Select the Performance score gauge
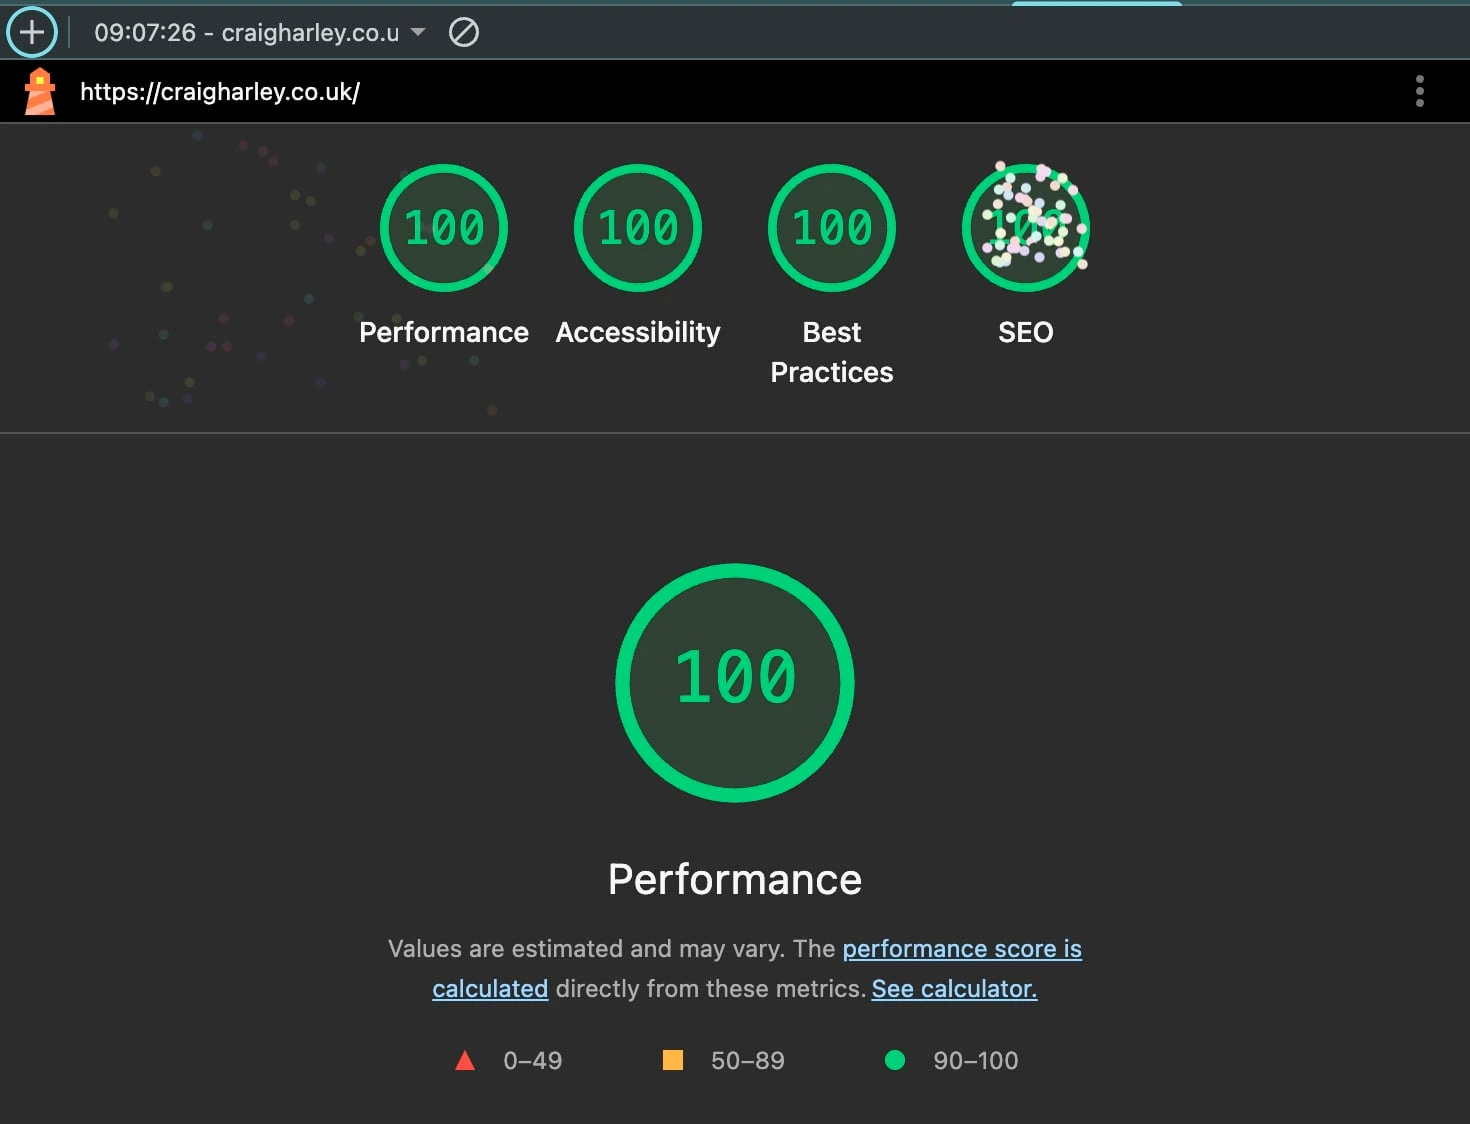Screen dimensions: 1470x1124 (443, 227)
